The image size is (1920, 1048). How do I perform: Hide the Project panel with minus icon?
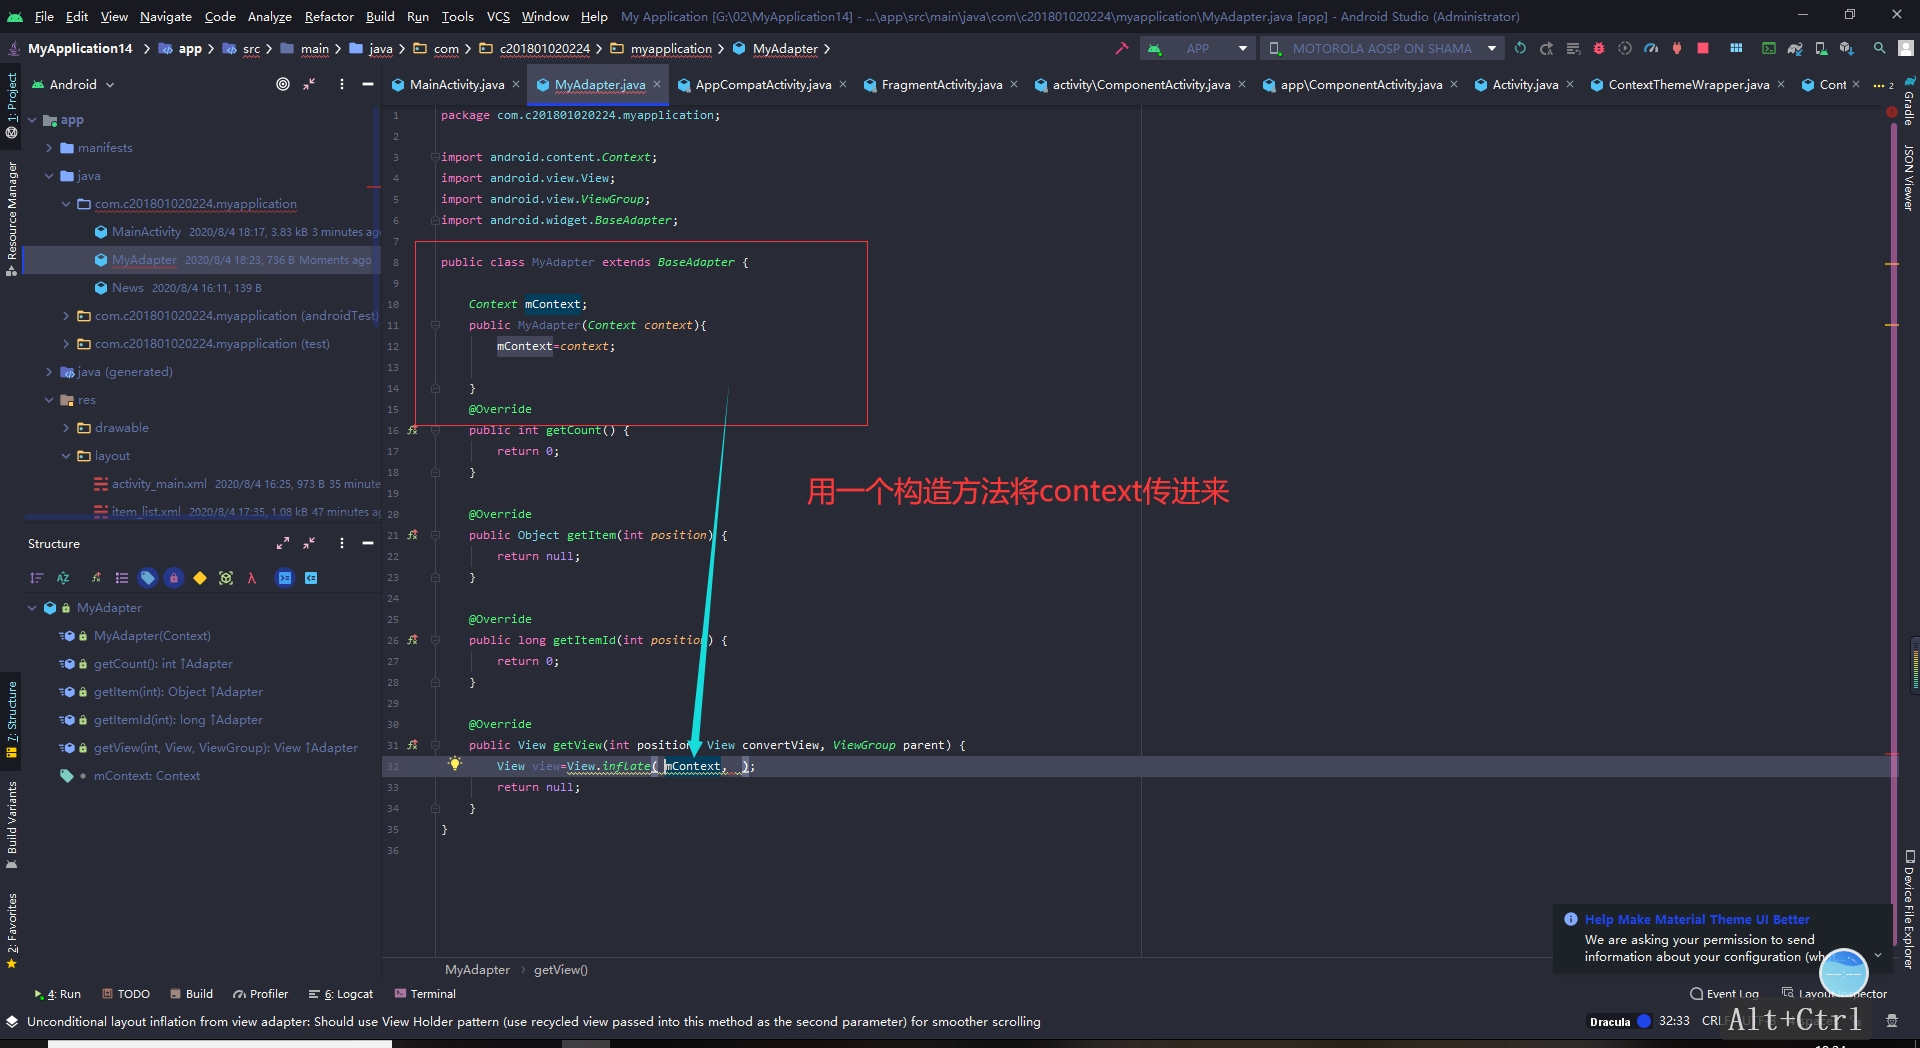(367, 84)
